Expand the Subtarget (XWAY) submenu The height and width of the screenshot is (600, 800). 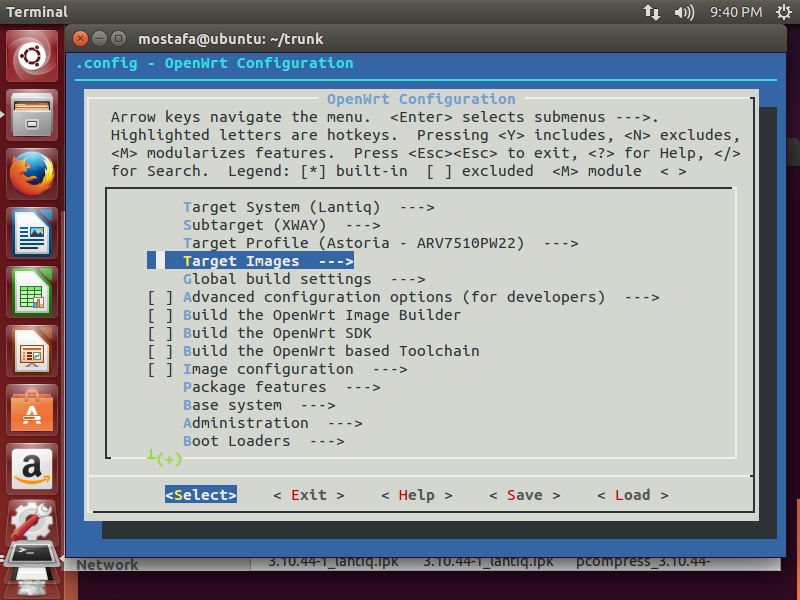click(x=282, y=225)
